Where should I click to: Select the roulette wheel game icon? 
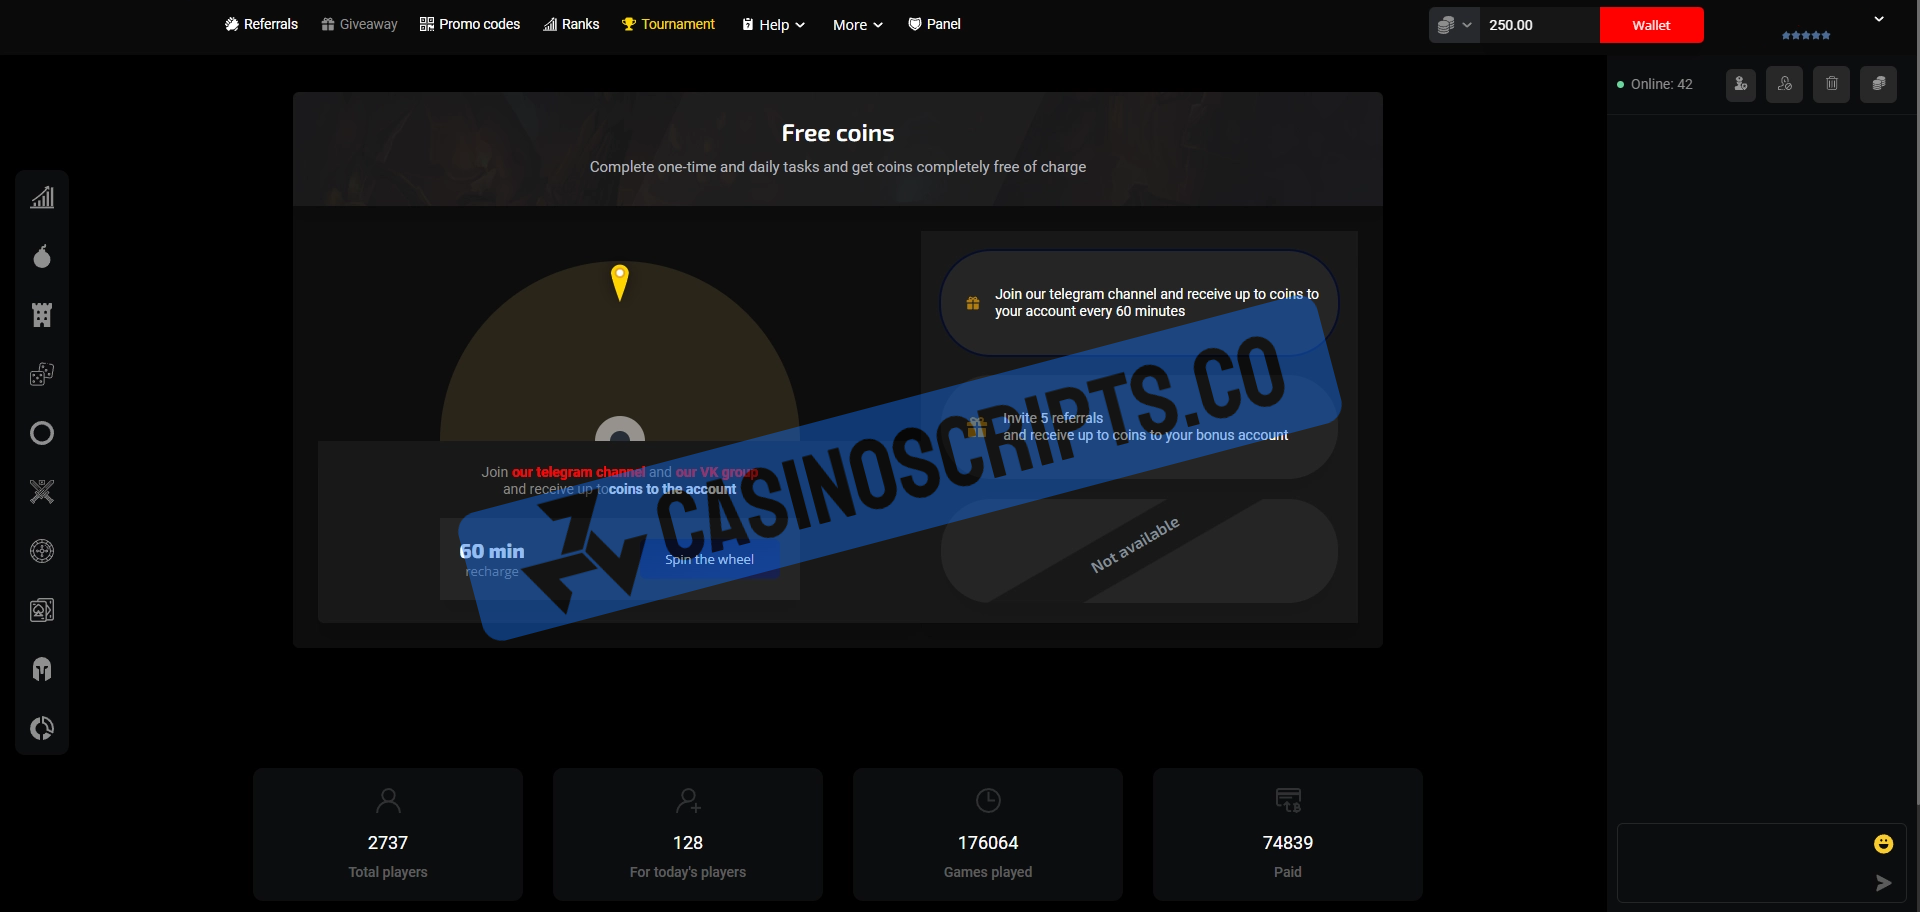[42, 551]
